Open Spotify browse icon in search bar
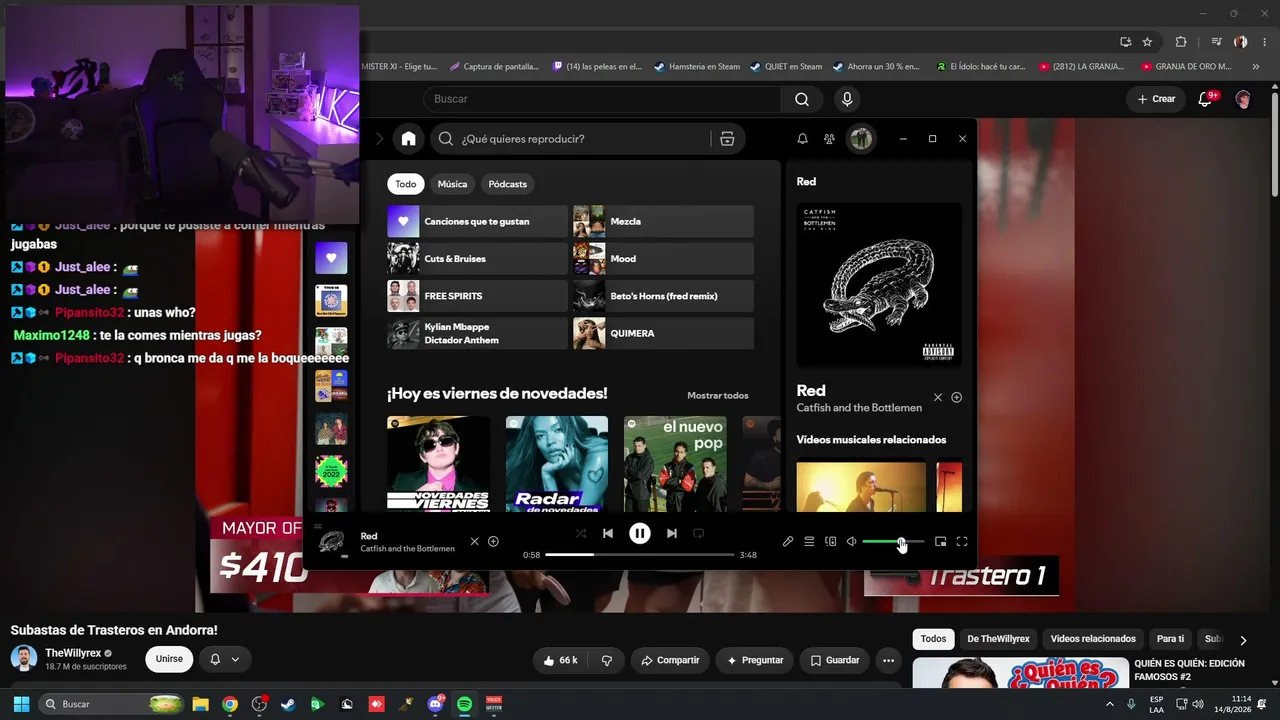 click(727, 139)
